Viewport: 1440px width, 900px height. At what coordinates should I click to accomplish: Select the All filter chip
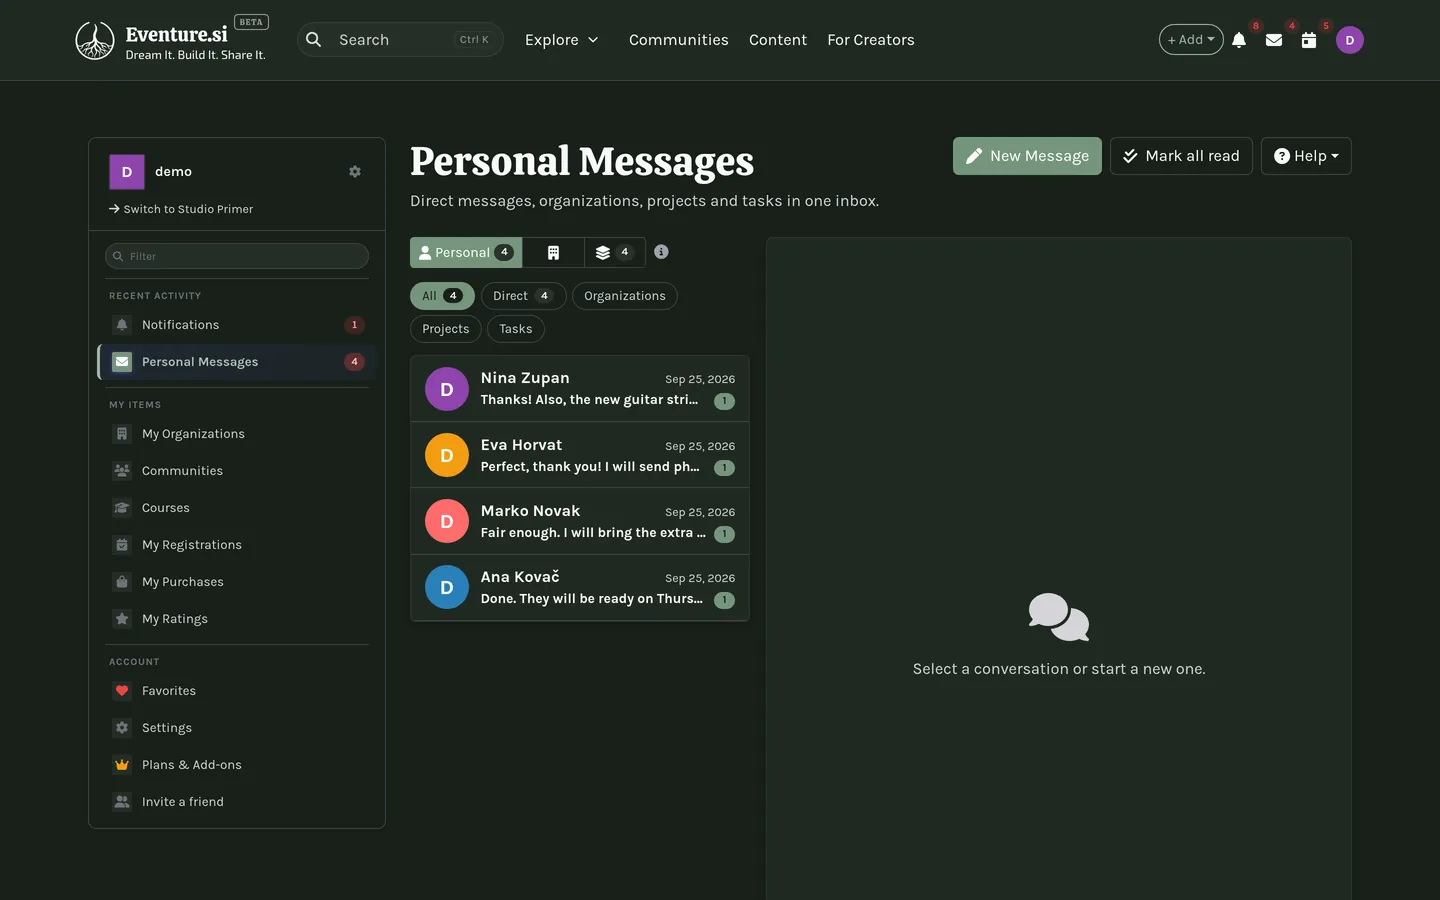click(442, 296)
